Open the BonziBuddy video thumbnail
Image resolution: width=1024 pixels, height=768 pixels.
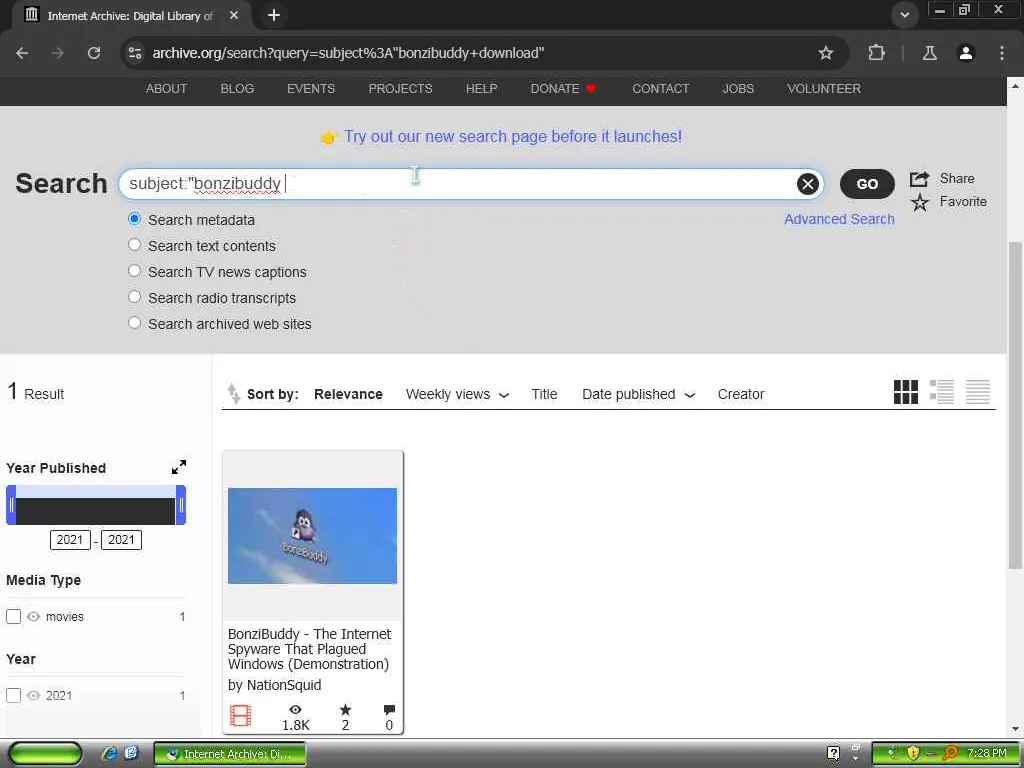(x=312, y=536)
